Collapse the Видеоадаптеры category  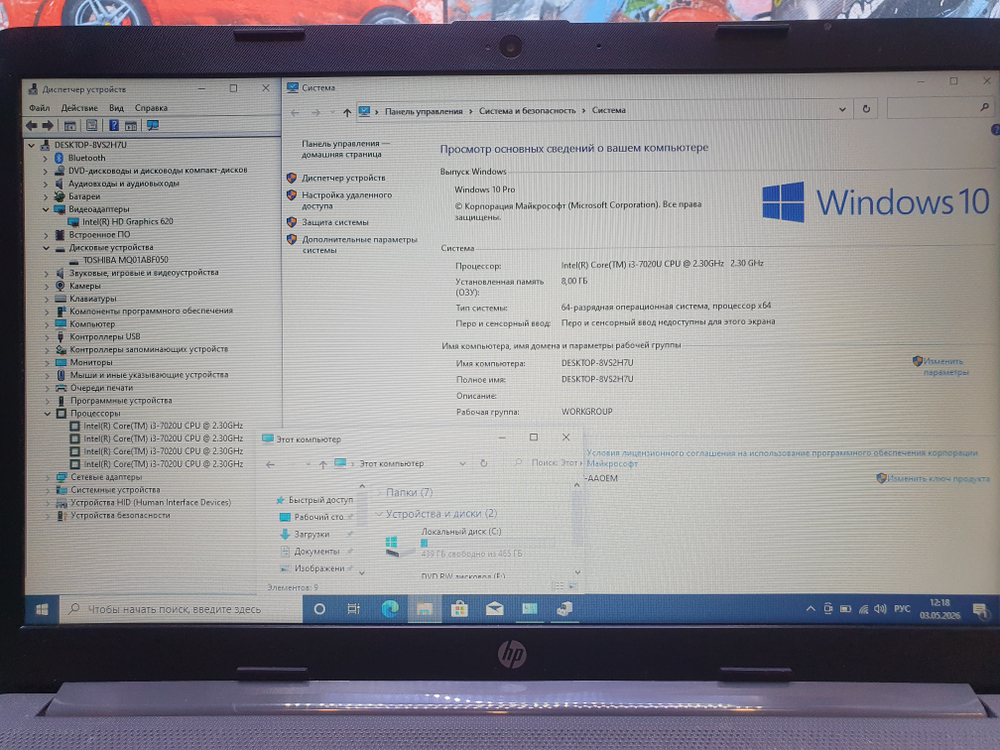coord(45,209)
